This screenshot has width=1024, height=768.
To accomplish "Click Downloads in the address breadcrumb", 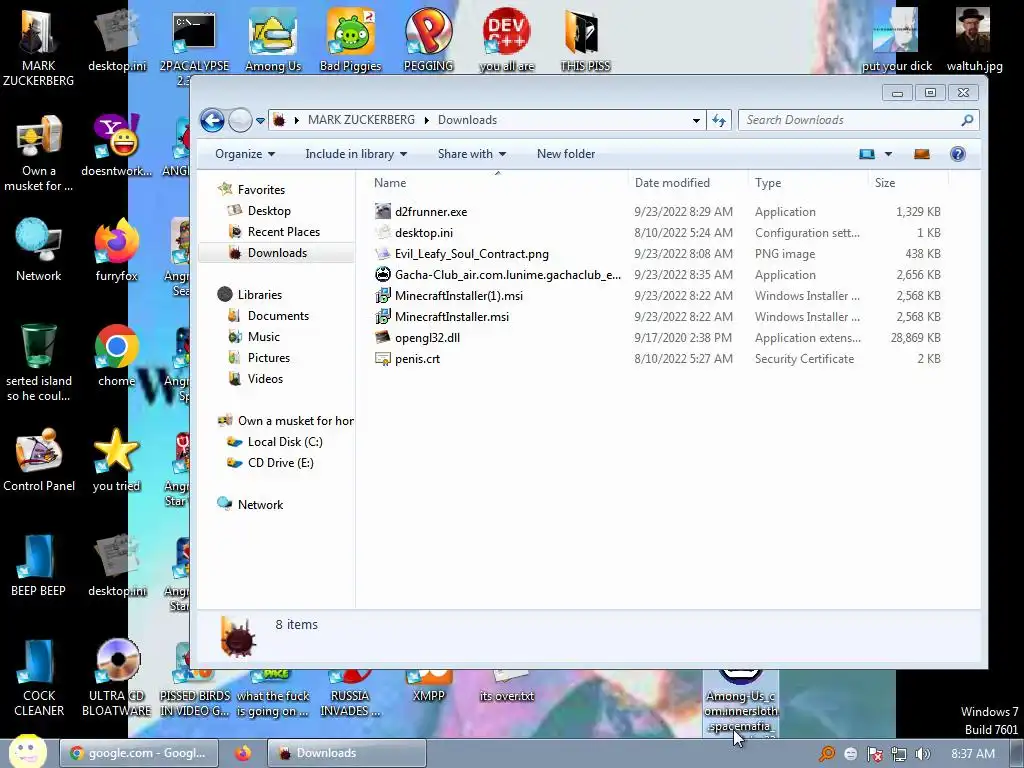I will click(467, 120).
